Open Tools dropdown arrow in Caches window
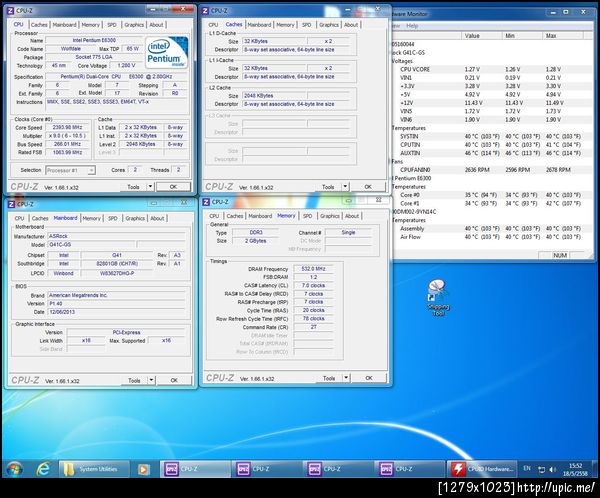 345,187
